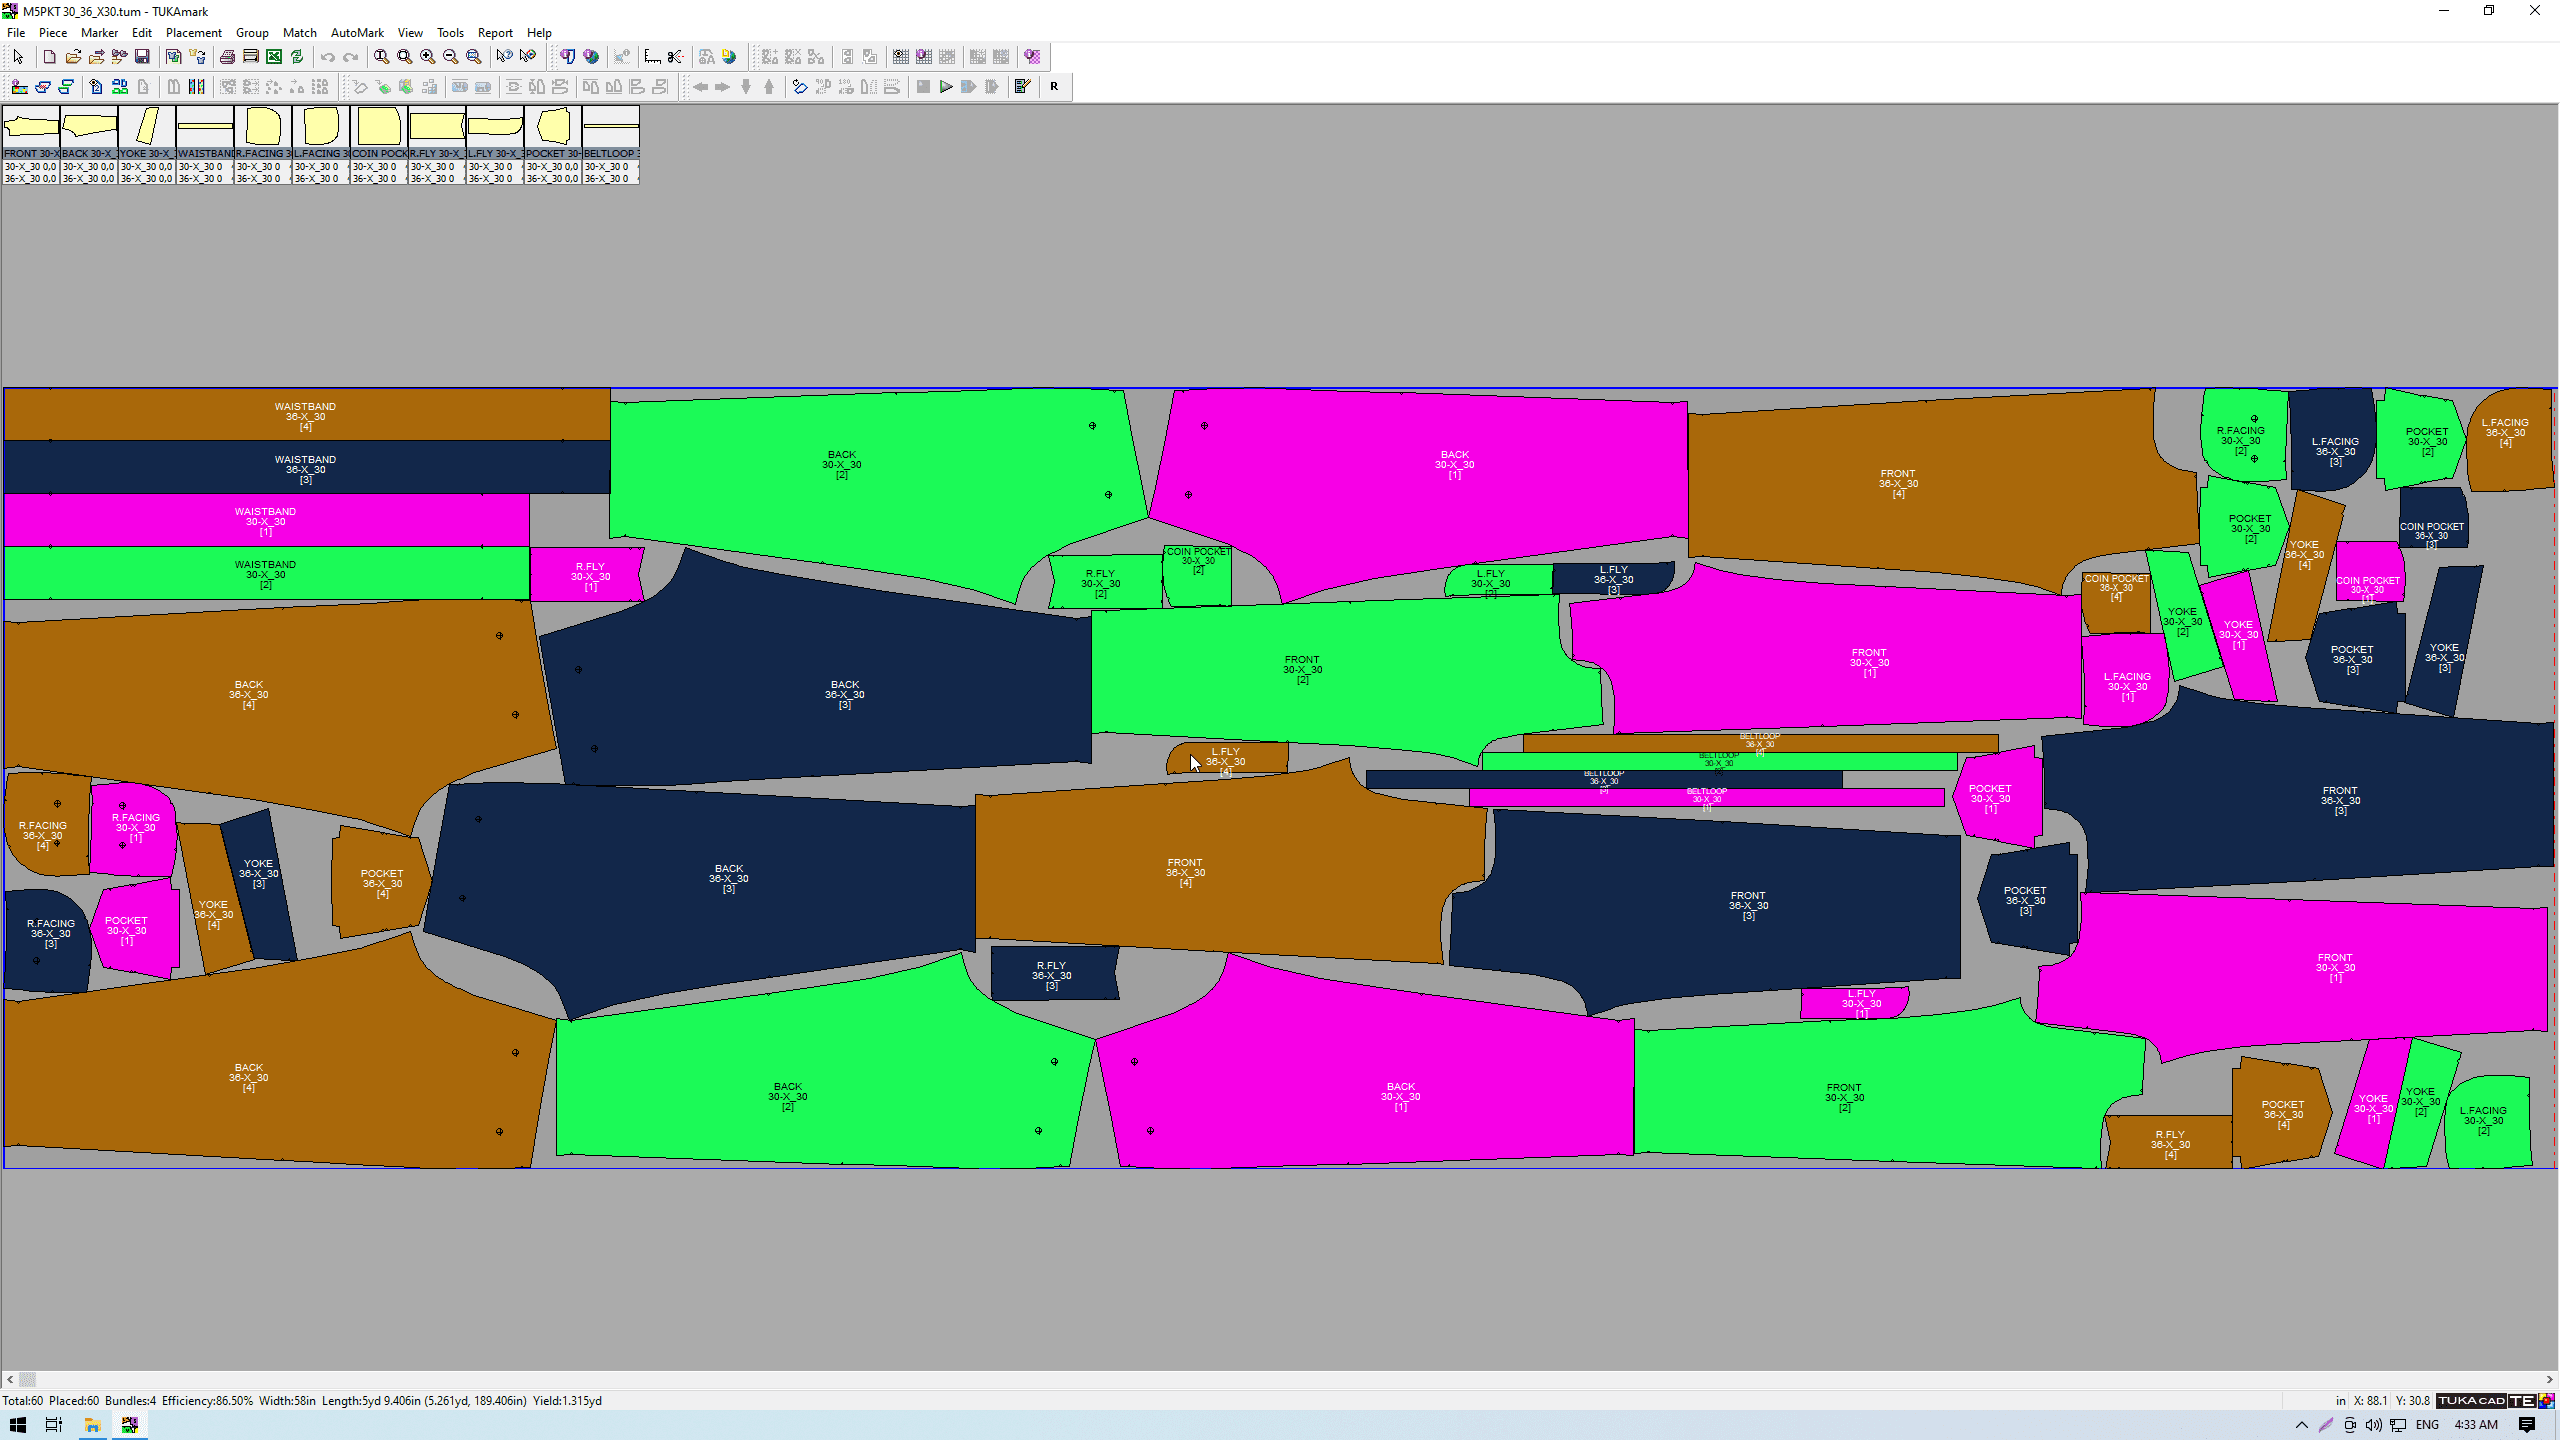
Task: Select the FRONT piece thumbnail in piece bar
Action: tap(31, 128)
